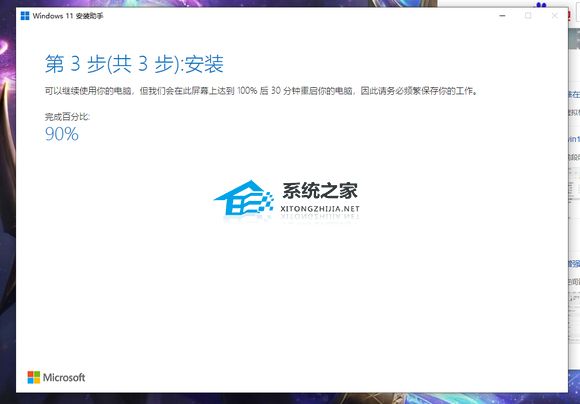This screenshot has width=580, height=404.
Task: Click the heading 第 3 步(共 3 步):安装
Action: 134,64
